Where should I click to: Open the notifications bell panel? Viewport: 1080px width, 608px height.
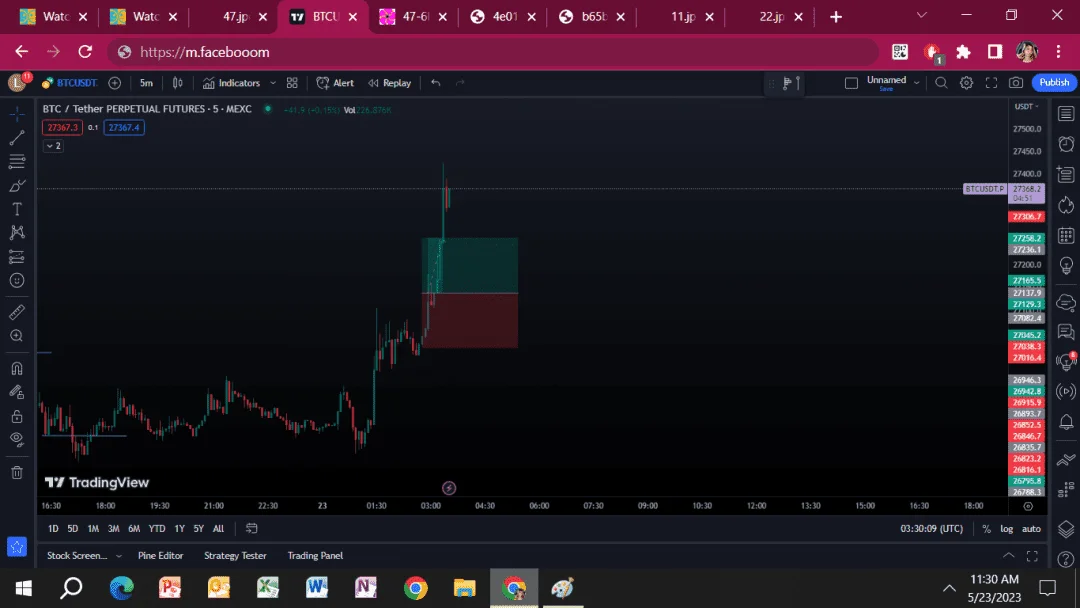pos(1066,422)
